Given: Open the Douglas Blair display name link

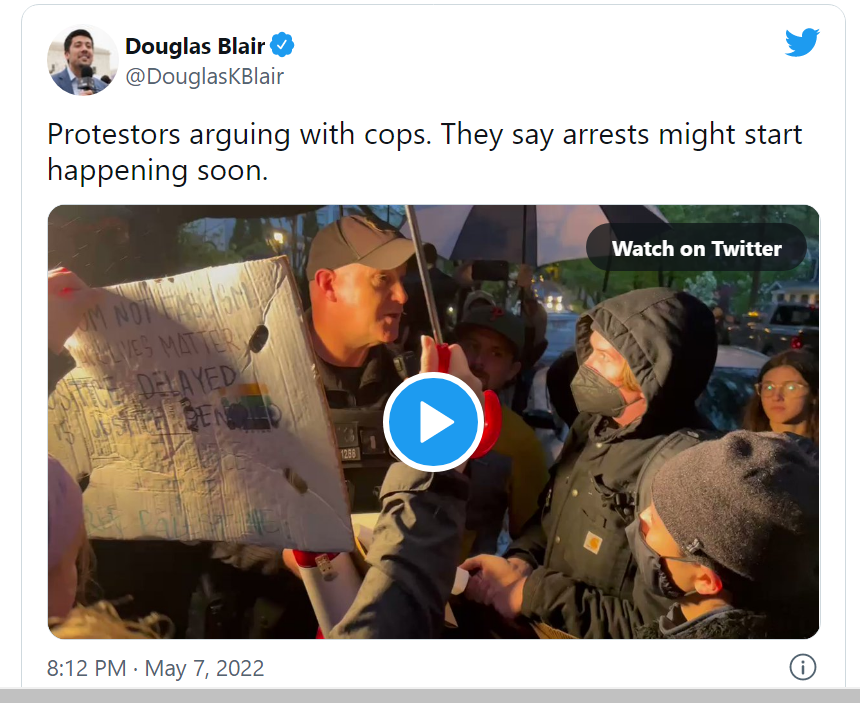Looking at the screenshot, I should tap(195, 46).
